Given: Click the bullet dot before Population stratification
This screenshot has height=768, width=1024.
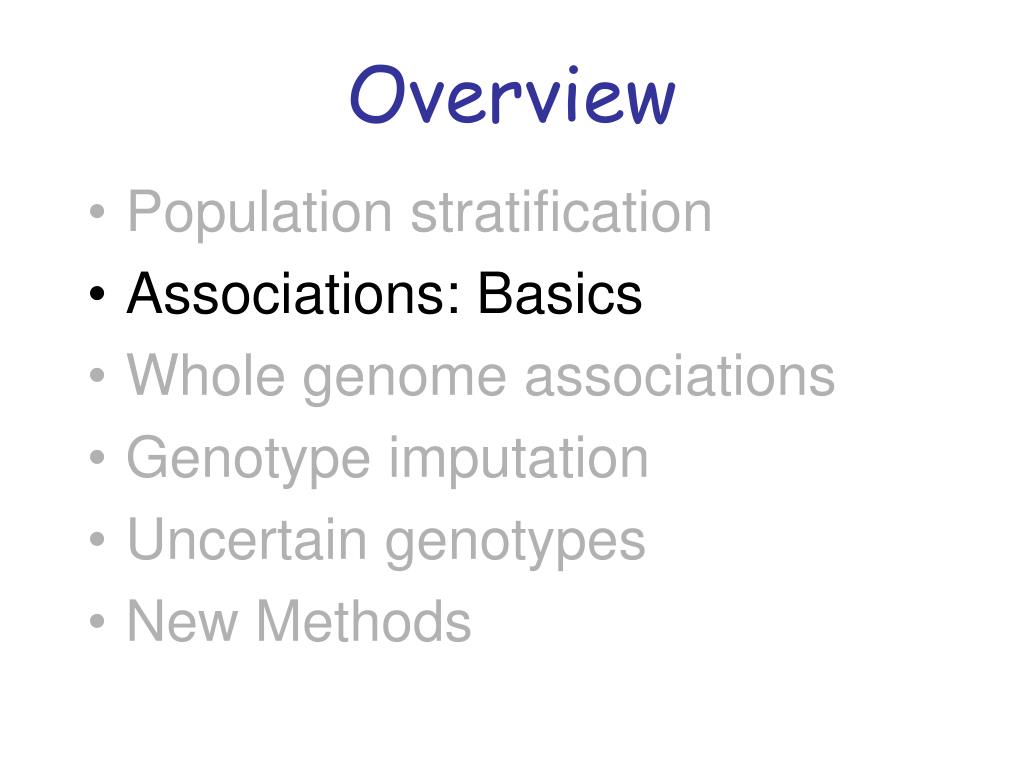Looking at the screenshot, I should click(97, 212).
